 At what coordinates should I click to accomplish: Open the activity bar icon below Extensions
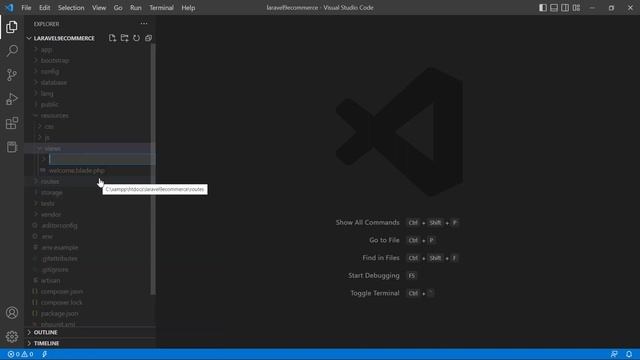pos(12,147)
